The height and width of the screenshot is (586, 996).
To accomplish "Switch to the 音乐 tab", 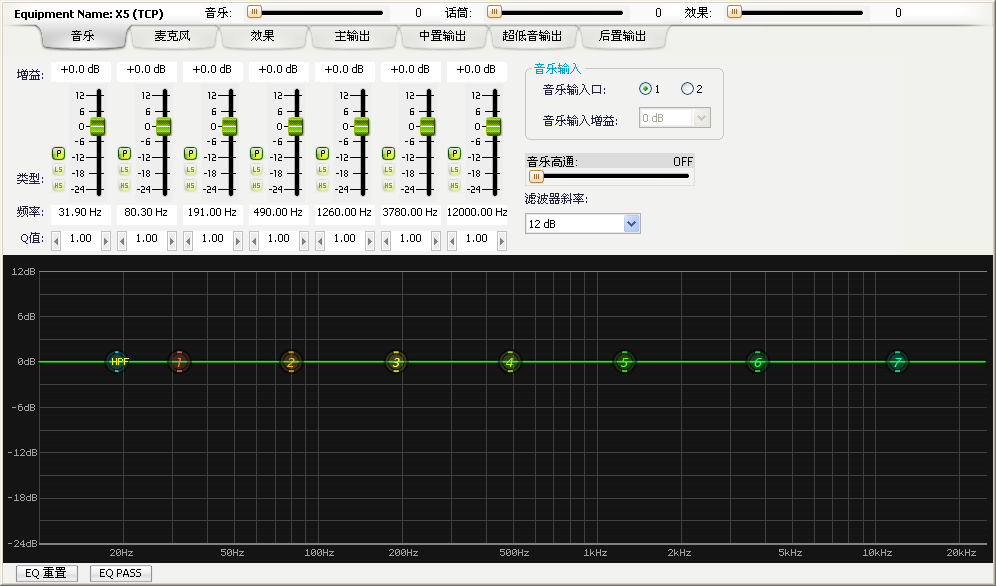I will point(83,36).
